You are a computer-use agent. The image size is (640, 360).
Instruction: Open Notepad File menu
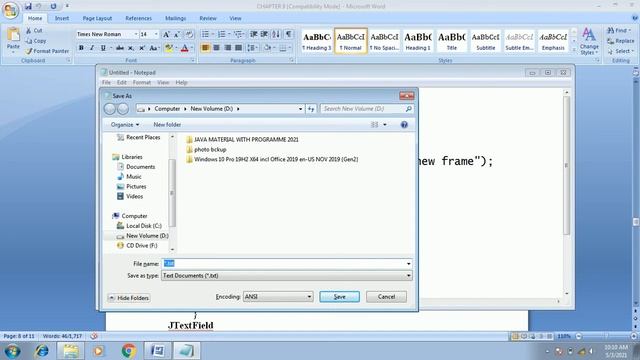click(x=107, y=82)
